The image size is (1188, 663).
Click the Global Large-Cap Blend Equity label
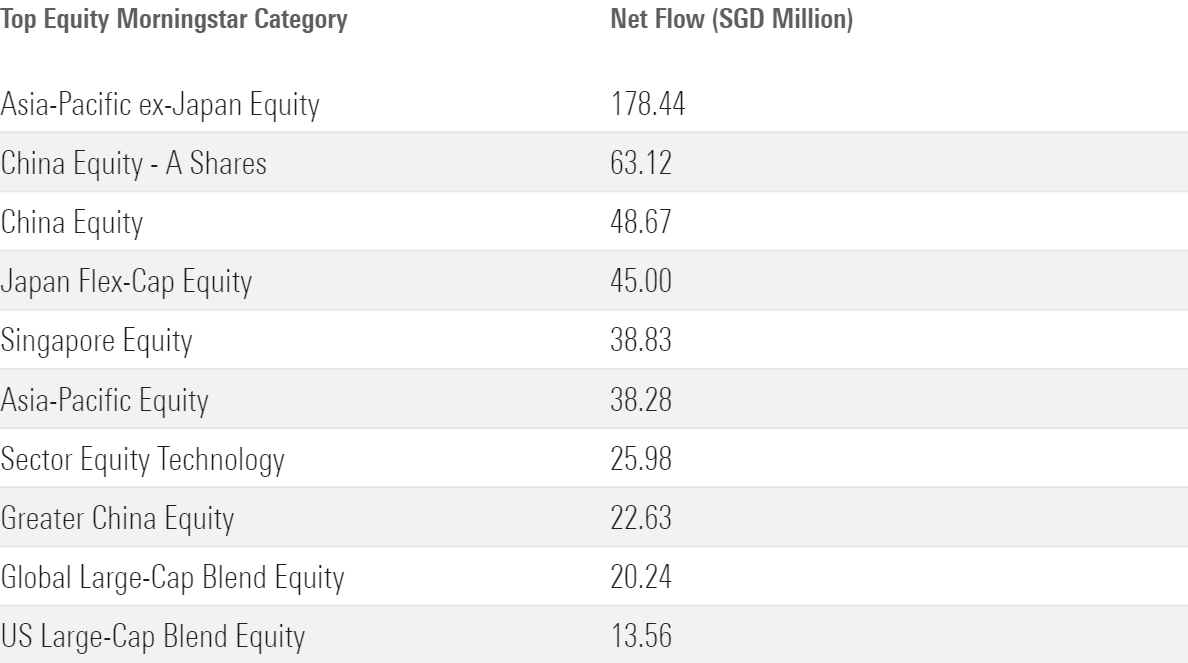click(172, 579)
